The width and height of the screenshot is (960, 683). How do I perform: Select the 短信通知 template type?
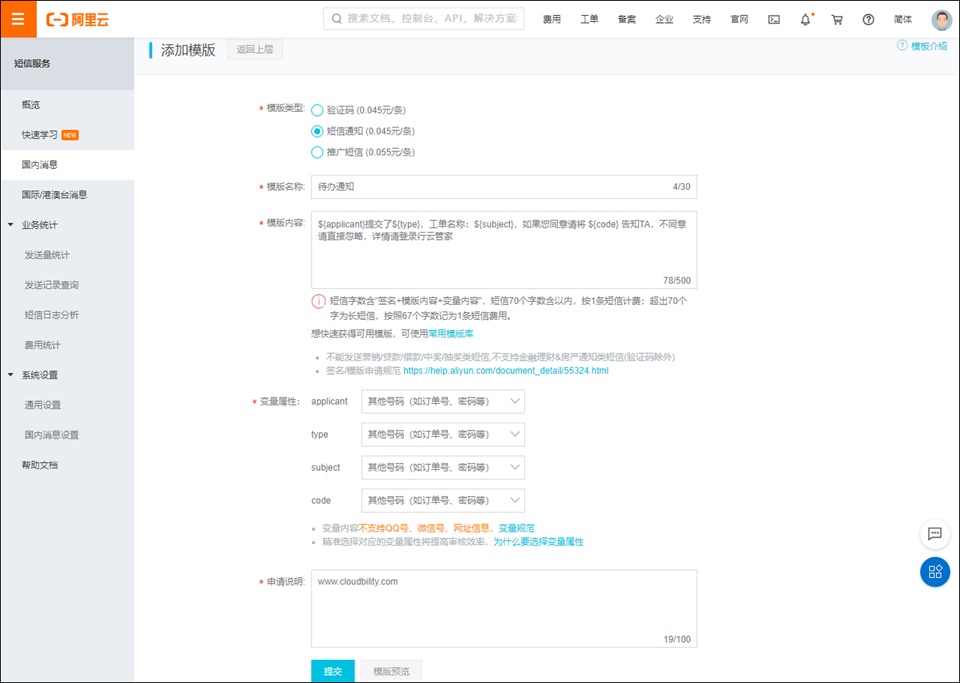coord(317,131)
